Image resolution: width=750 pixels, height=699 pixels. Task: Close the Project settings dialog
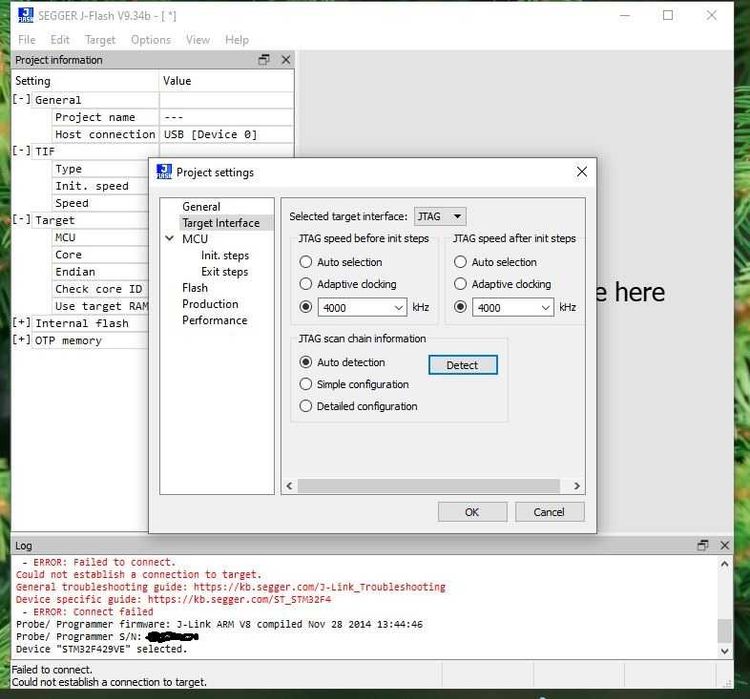click(582, 172)
